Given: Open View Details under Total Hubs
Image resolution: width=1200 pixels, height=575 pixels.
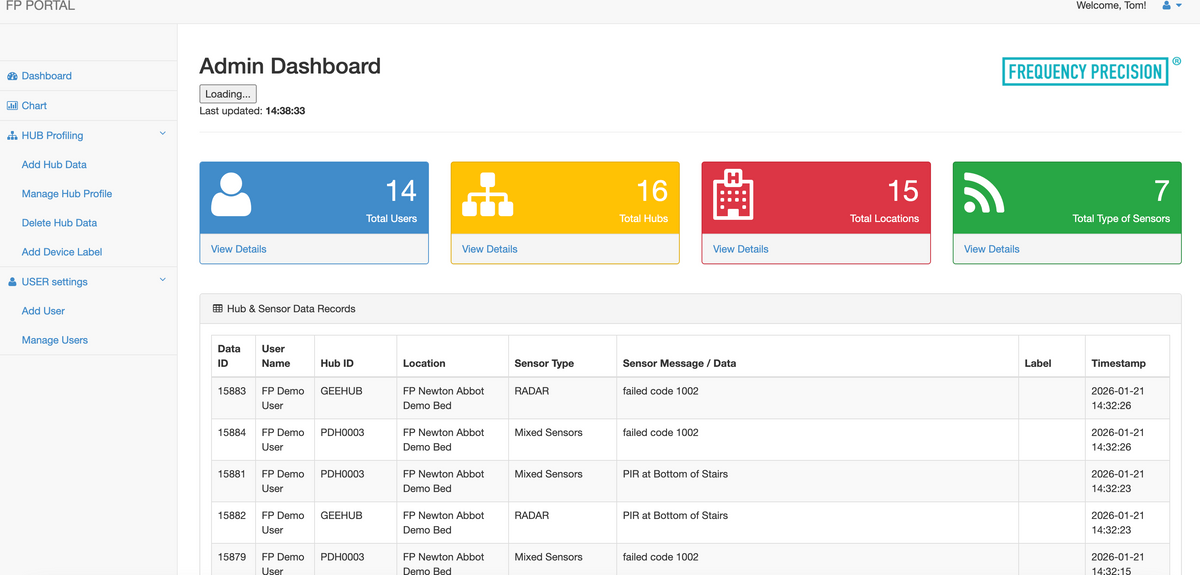Looking at the screenshot, I should click(x=490, y=249).
